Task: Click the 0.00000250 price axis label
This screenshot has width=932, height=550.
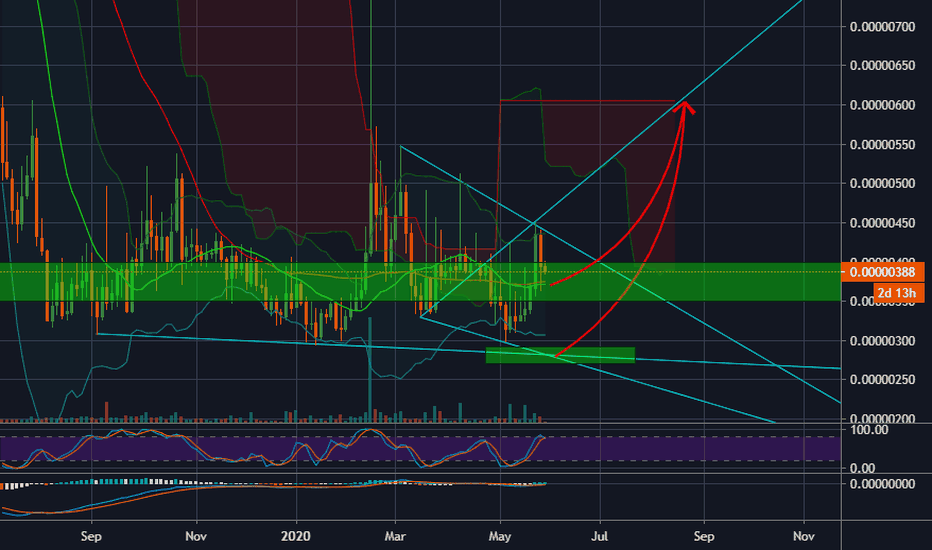Action: [x=883, y=379]
